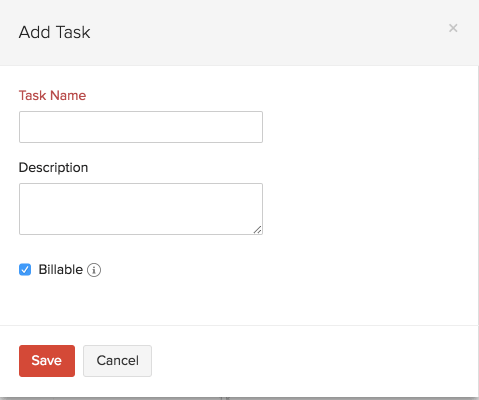The width and height of the screenshot is (479, 400).
Task: Focus the Description text area
Action: [x=141, y=209]
